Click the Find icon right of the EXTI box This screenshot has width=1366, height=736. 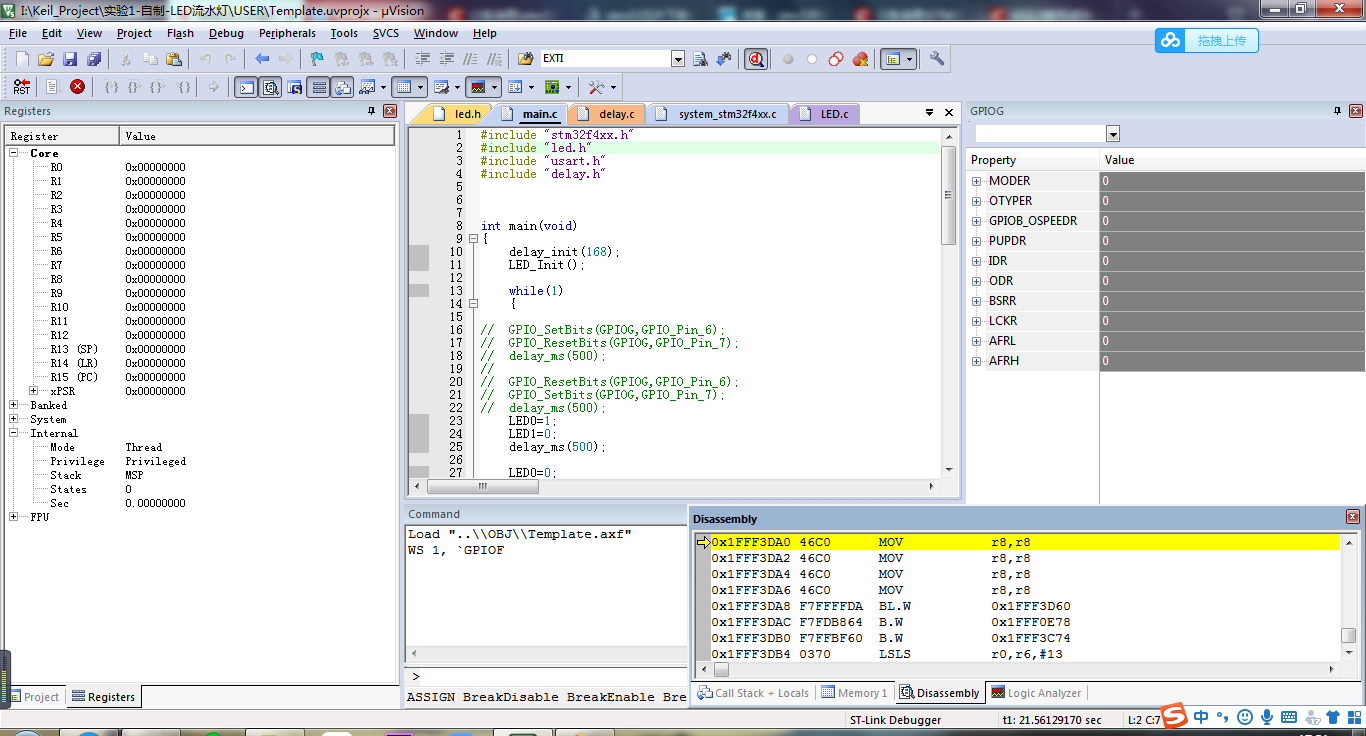click(700, 59)
